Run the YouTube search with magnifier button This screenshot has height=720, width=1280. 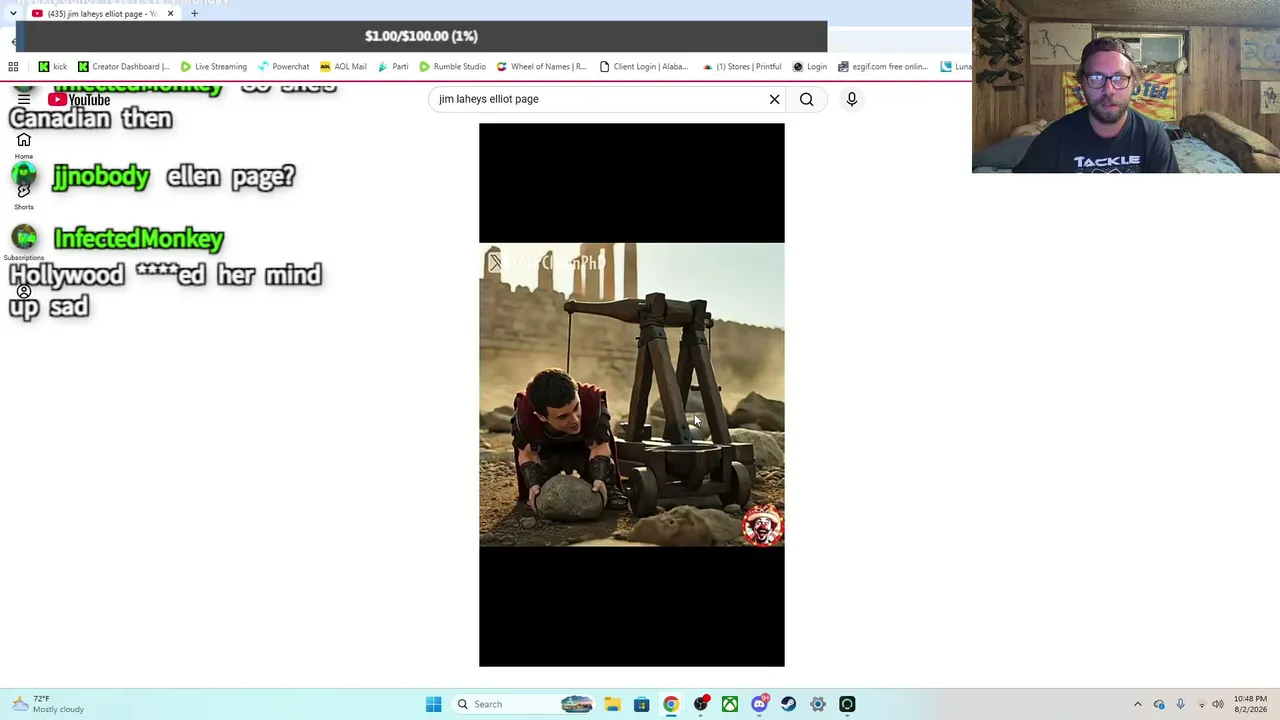click(807, 99)
